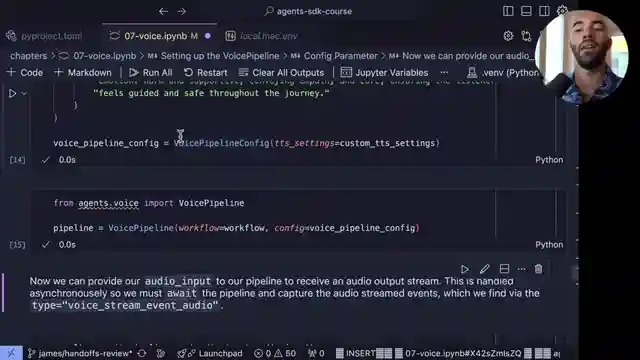Open the Config Parameter breadcrumb
Screen dimensions: 640x360
[335, 56]
